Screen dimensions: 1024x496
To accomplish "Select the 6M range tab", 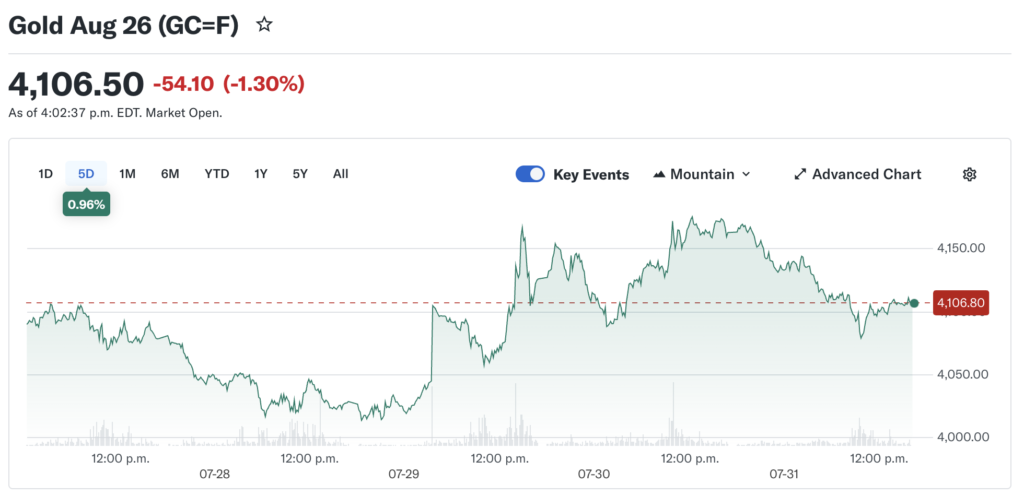I will (170, 174).
